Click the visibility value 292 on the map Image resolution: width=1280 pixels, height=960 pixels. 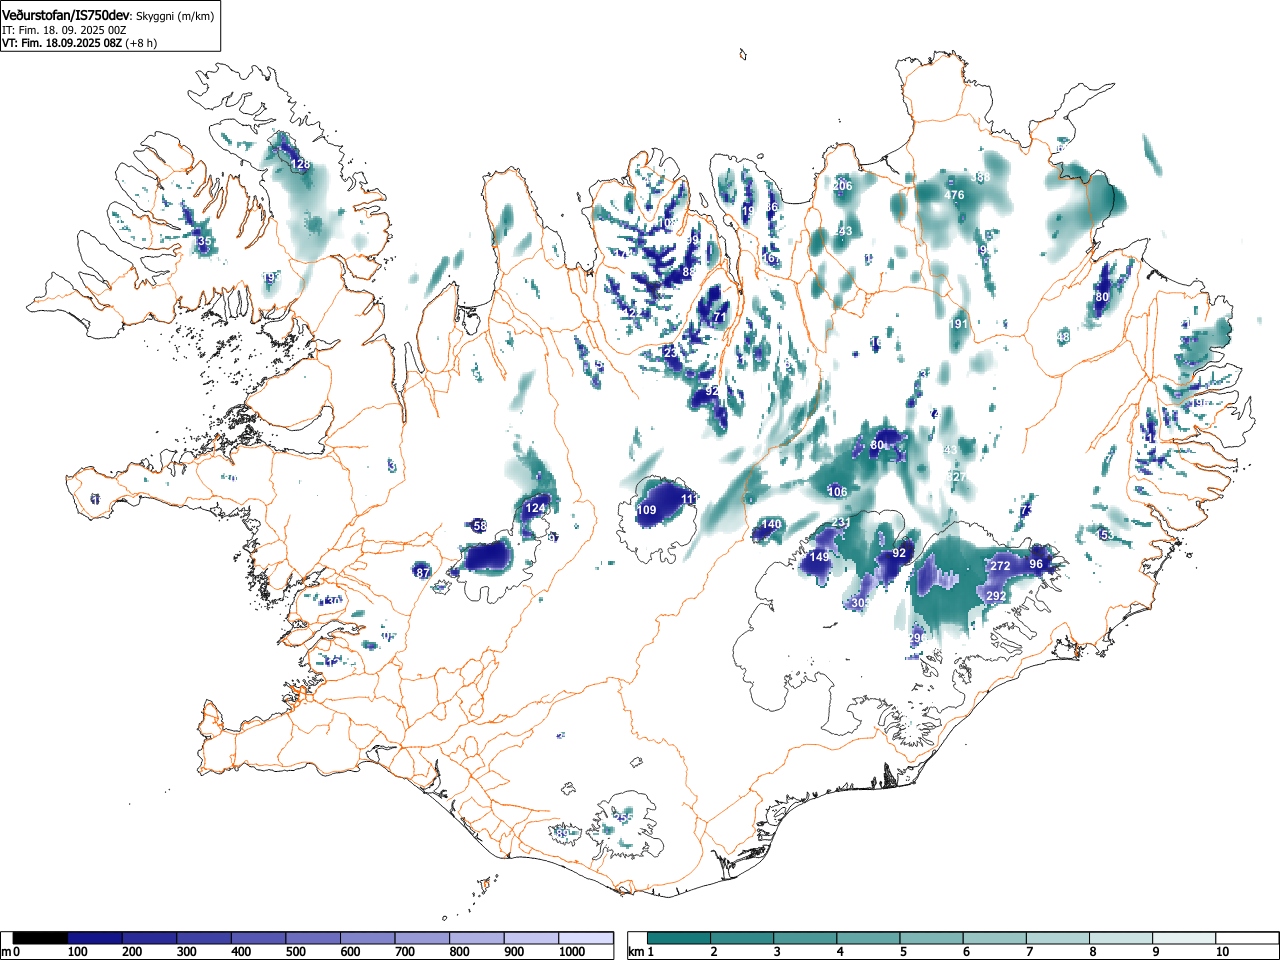[x=997, y=596]
